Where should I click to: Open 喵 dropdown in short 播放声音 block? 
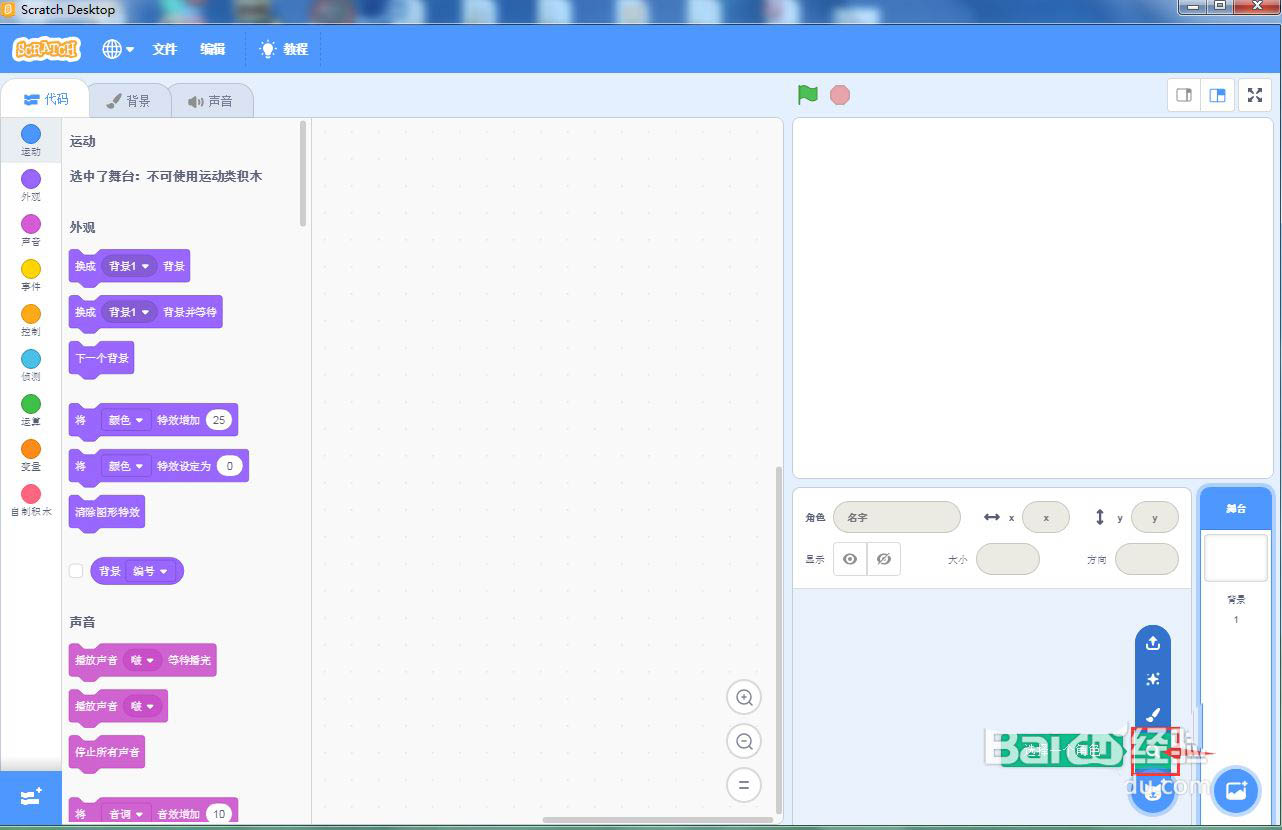[x=143, y=706]
